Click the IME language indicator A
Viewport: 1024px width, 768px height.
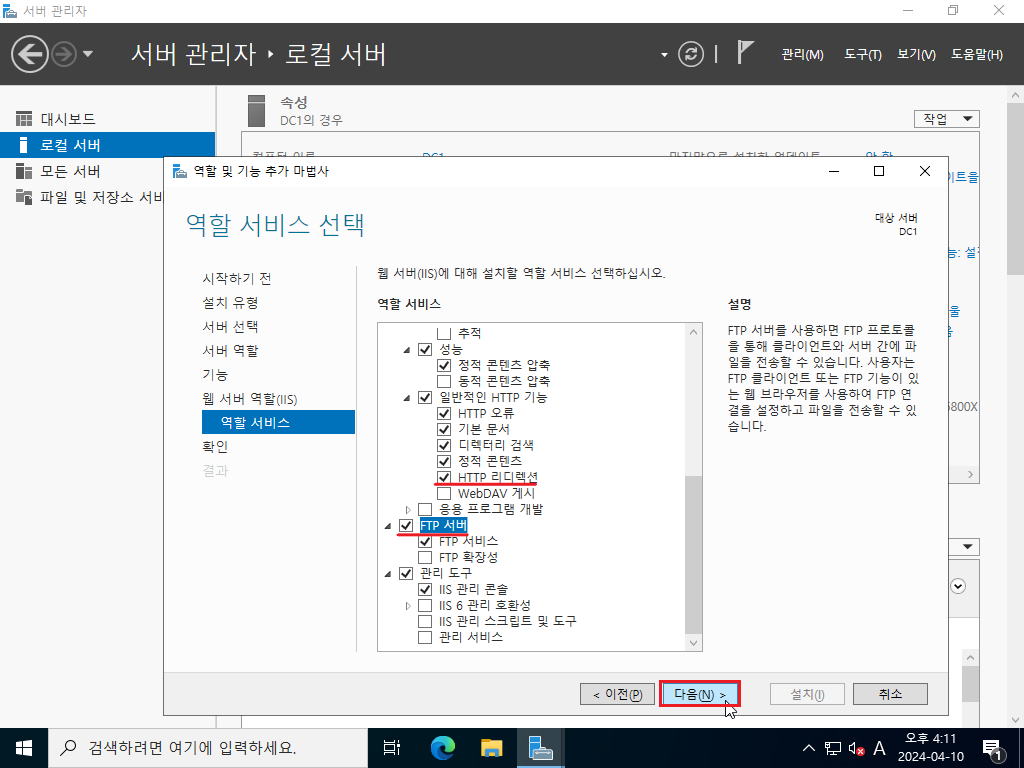click(879, 748)
